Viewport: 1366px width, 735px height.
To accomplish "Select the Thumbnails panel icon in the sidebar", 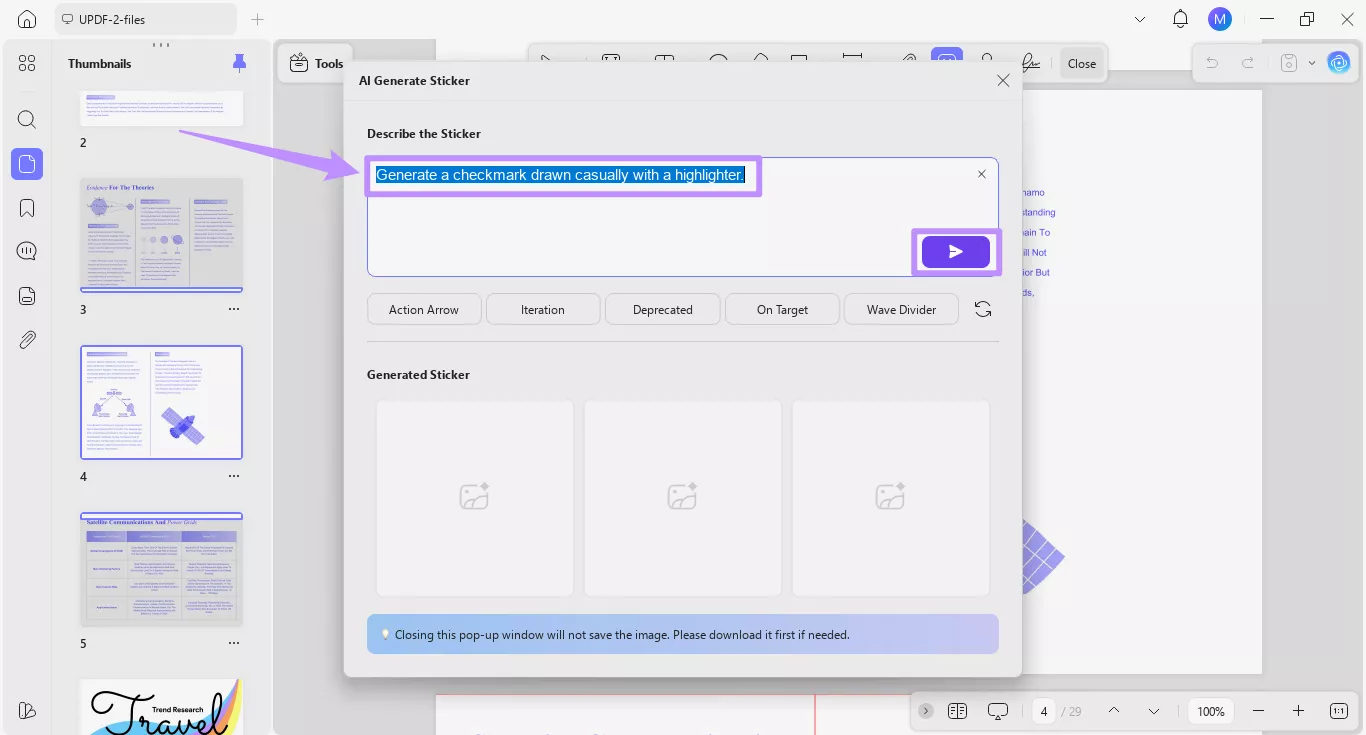I will [27, 164].
